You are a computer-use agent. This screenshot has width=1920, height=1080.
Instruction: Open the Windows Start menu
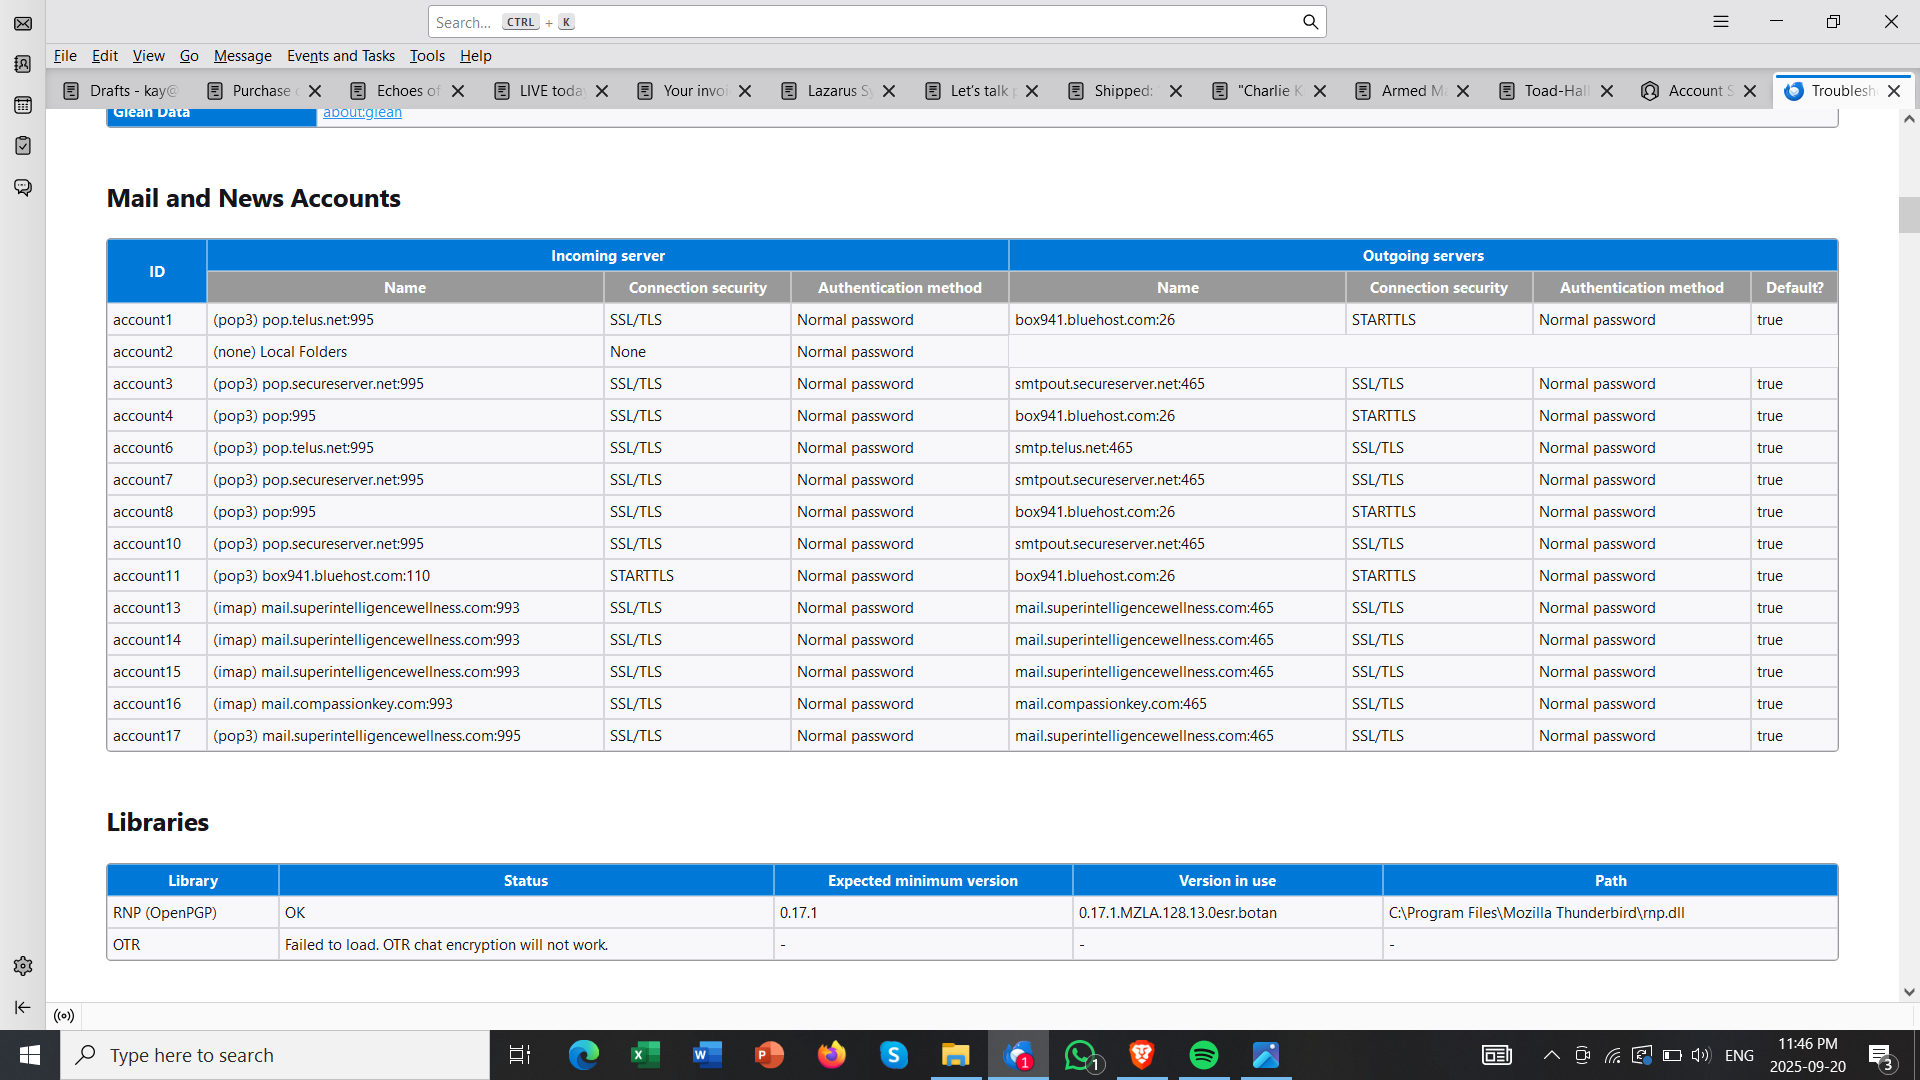pos(30,1055)
